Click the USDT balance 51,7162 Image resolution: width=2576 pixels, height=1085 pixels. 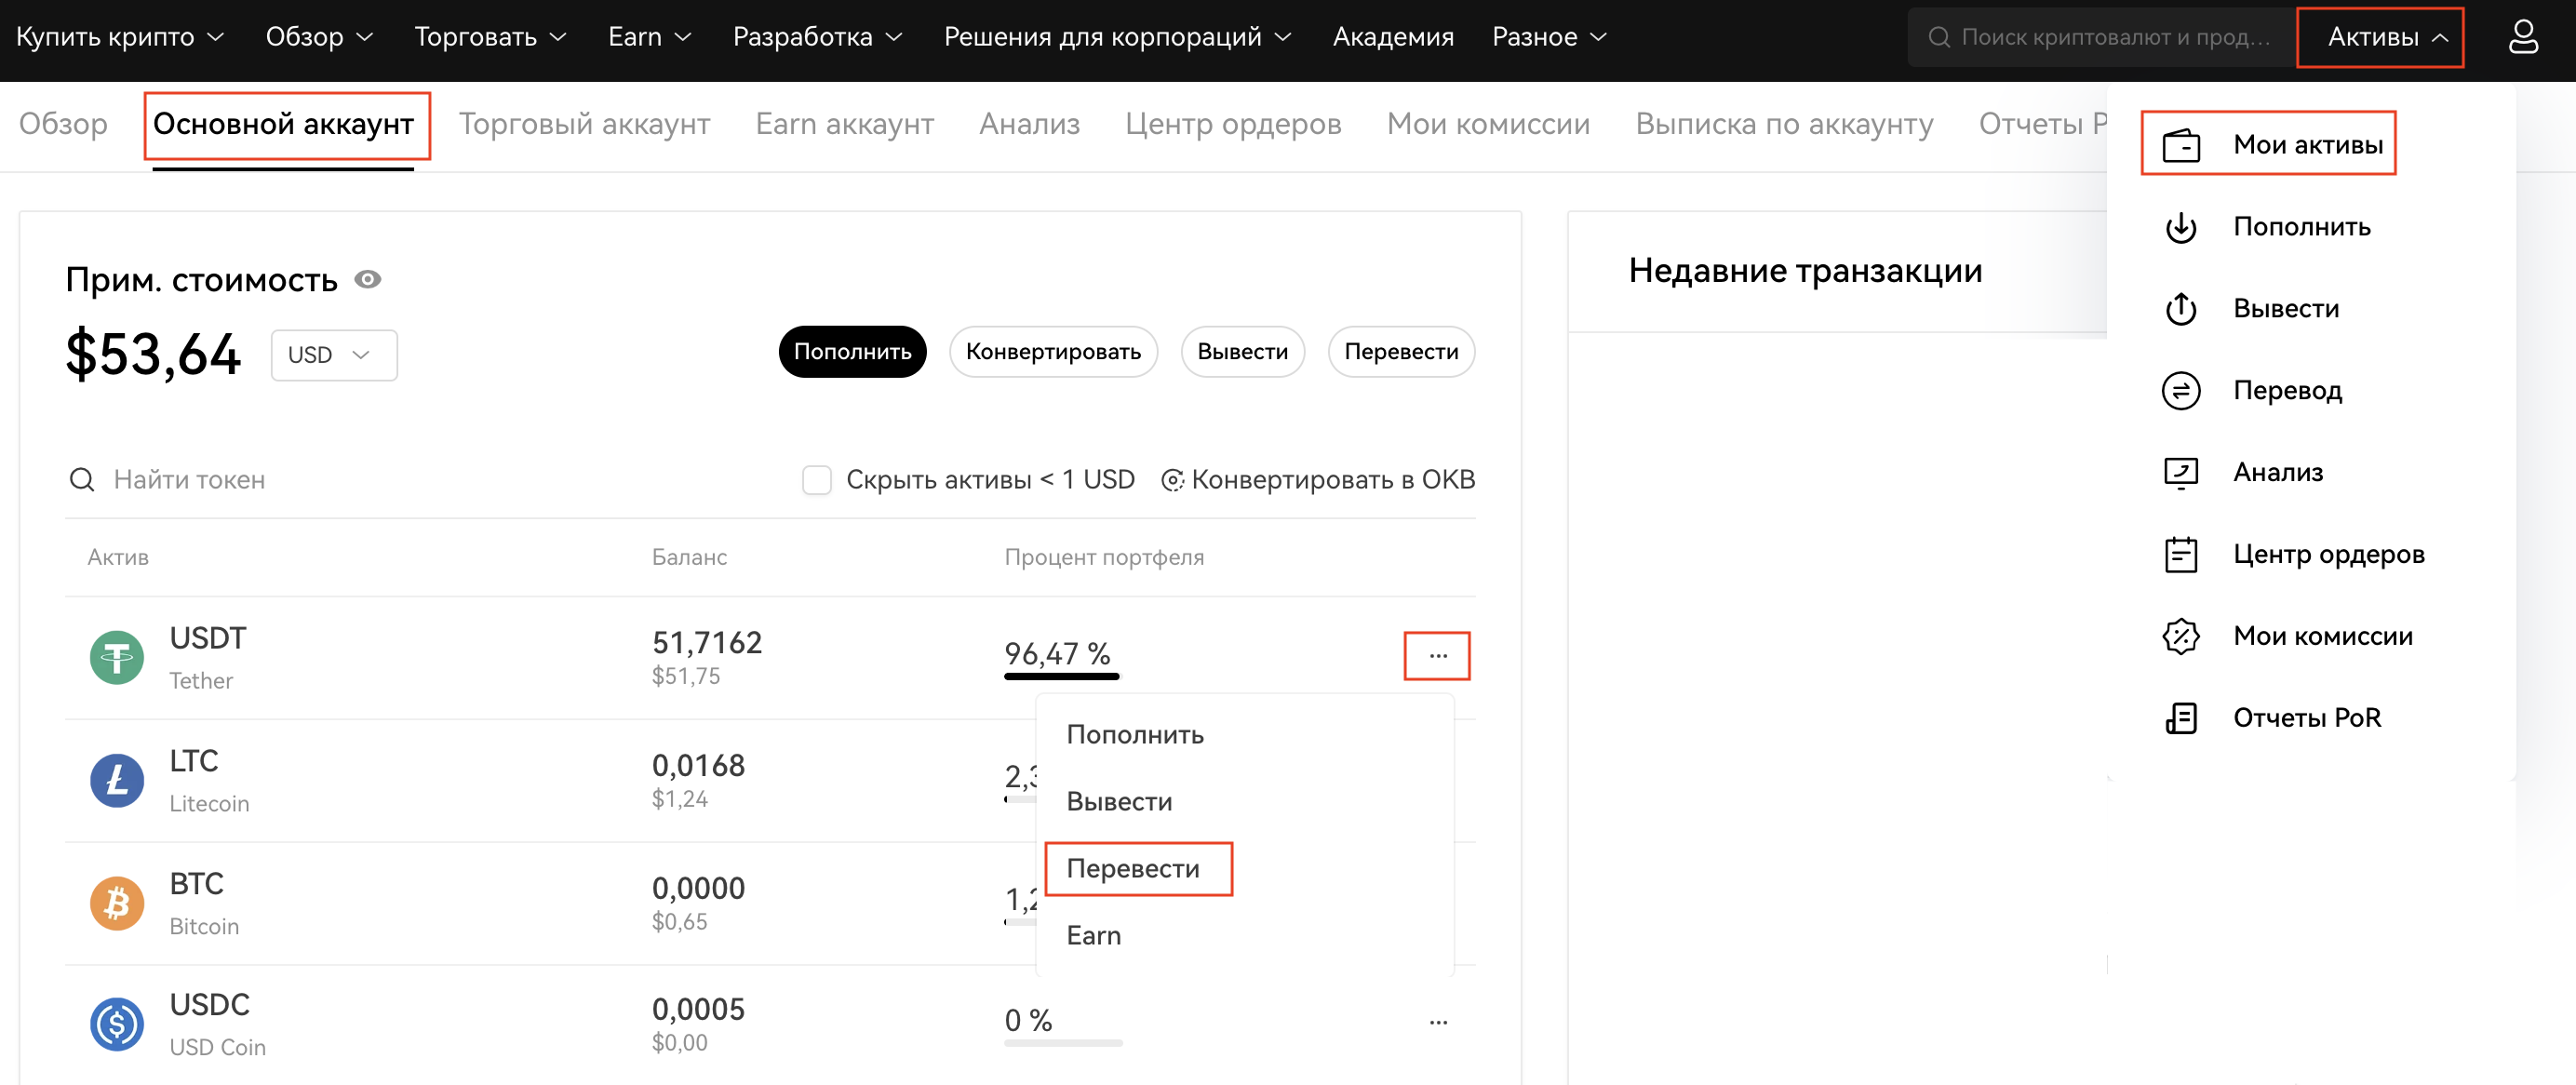pyautogui.click(x=707, y=642)
